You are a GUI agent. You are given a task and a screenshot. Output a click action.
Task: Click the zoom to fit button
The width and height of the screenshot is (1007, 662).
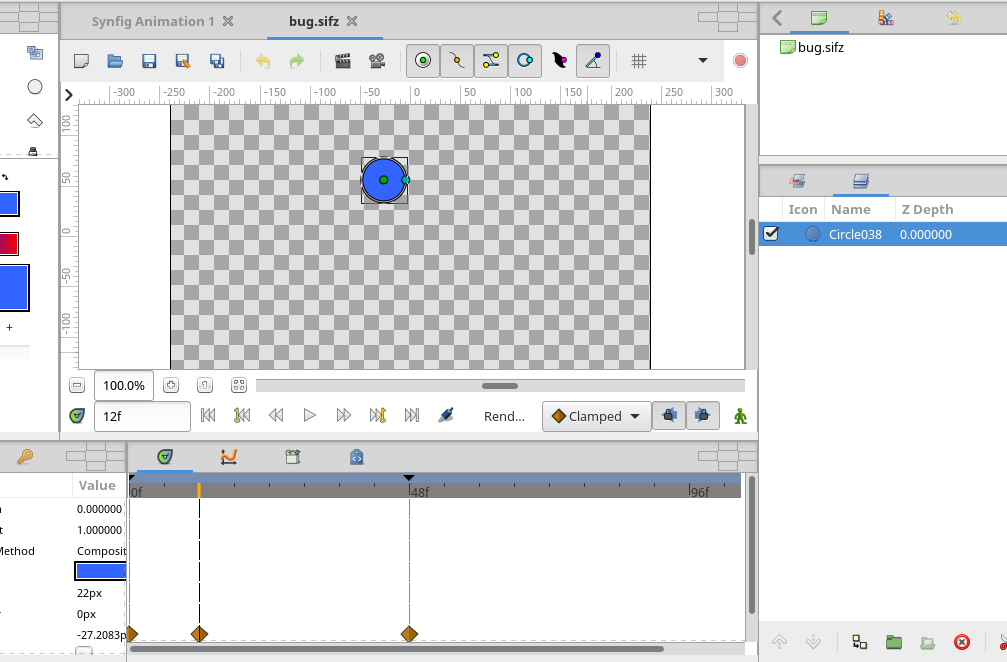[239, 385]
